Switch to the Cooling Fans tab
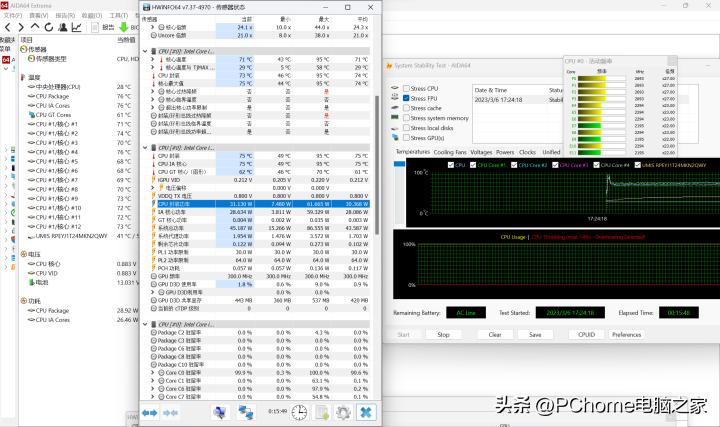720x427 pixels. coord(450,152)
